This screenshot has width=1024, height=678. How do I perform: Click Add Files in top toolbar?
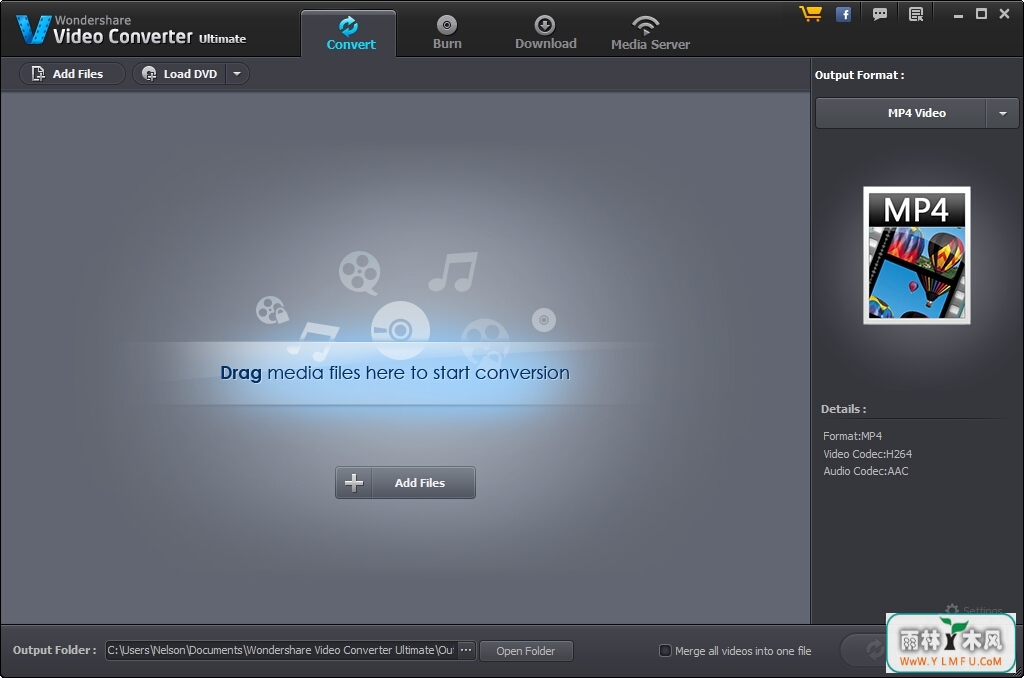[72, 74]
